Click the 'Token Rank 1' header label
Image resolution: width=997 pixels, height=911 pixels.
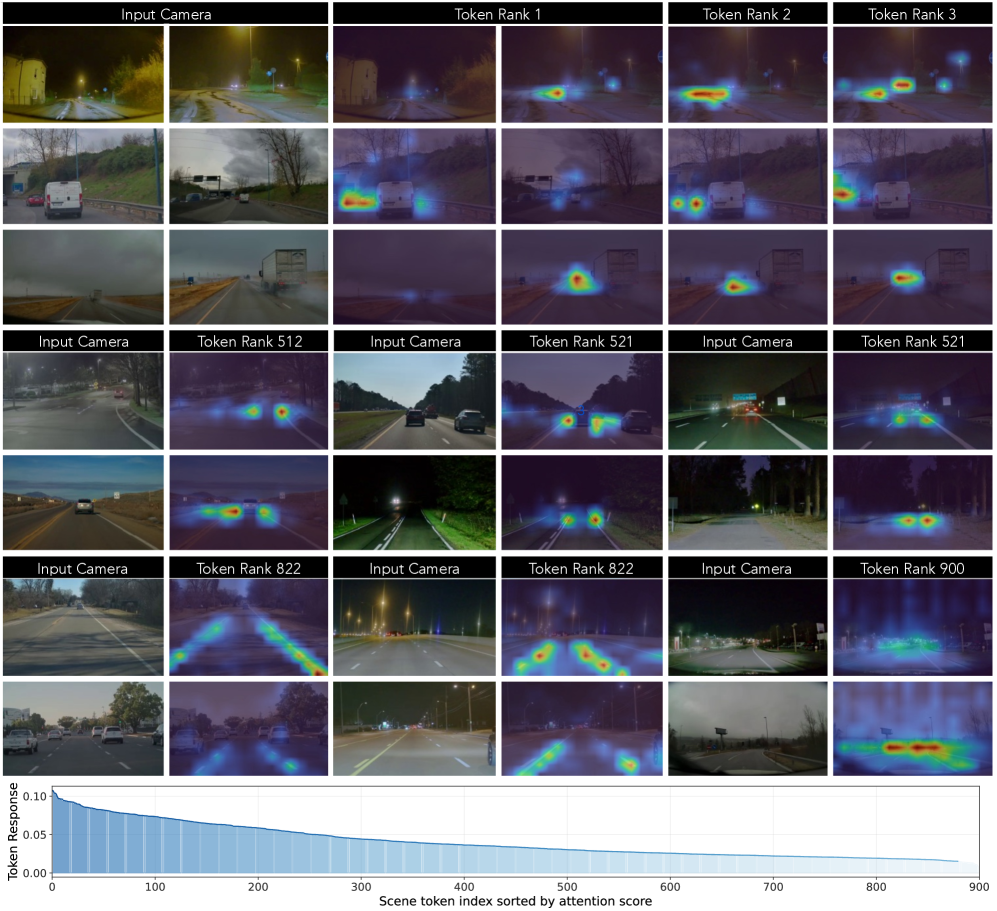[497, 14]
